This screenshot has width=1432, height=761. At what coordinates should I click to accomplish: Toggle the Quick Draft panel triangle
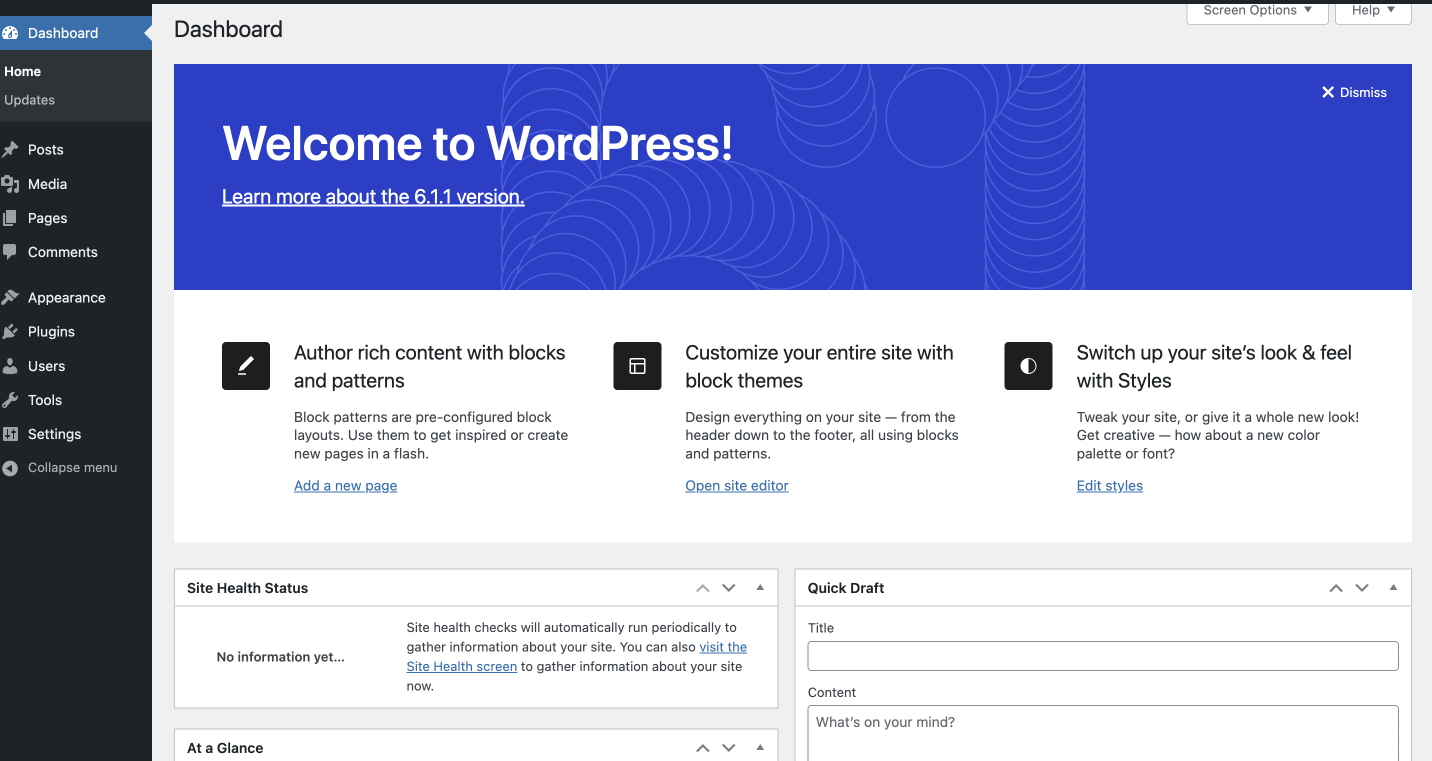(1393, 588)
